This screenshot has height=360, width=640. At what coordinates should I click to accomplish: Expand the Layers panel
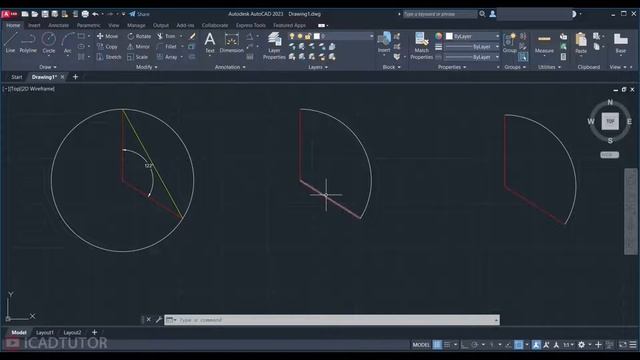(318, 67)
